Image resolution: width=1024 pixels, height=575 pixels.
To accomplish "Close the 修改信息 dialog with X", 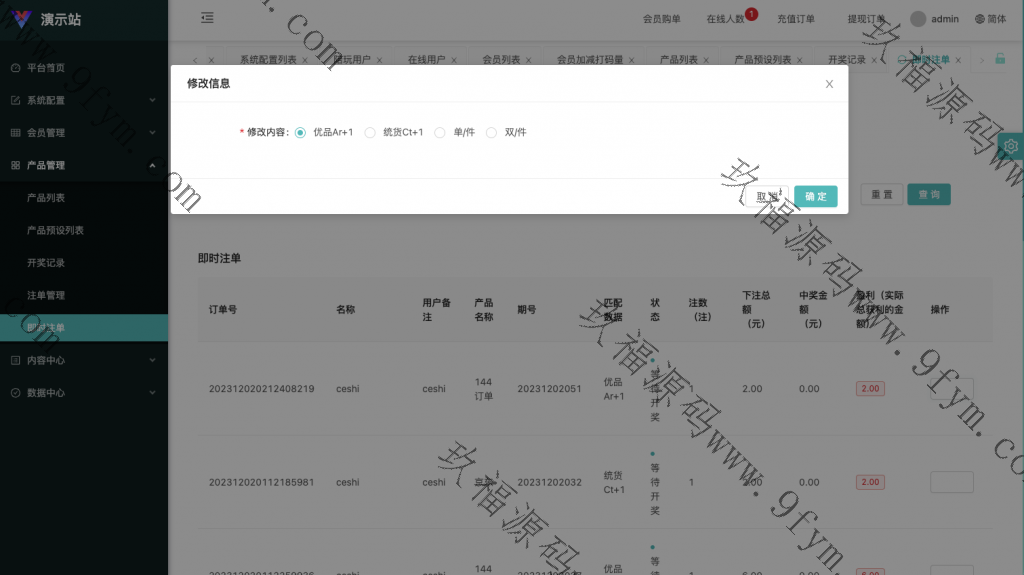I will 829,84.
